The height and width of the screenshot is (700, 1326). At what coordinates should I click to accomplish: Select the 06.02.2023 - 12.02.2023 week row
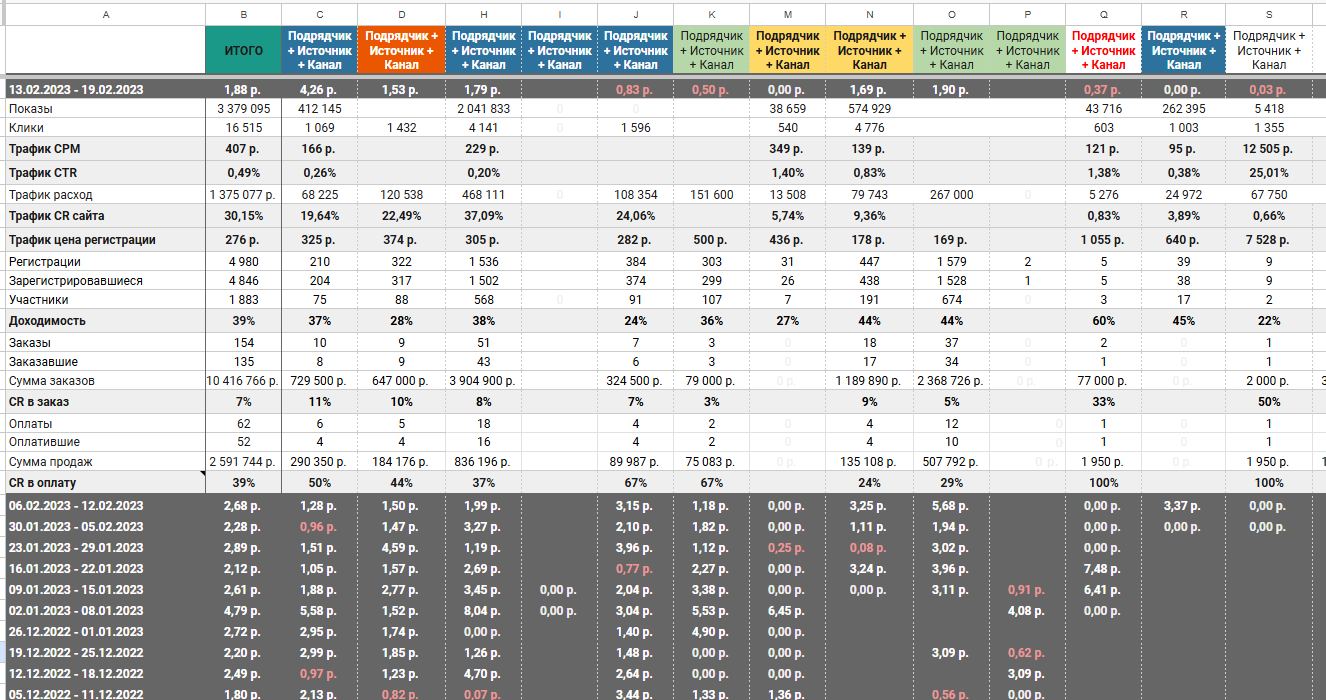[x=76, y=506]
